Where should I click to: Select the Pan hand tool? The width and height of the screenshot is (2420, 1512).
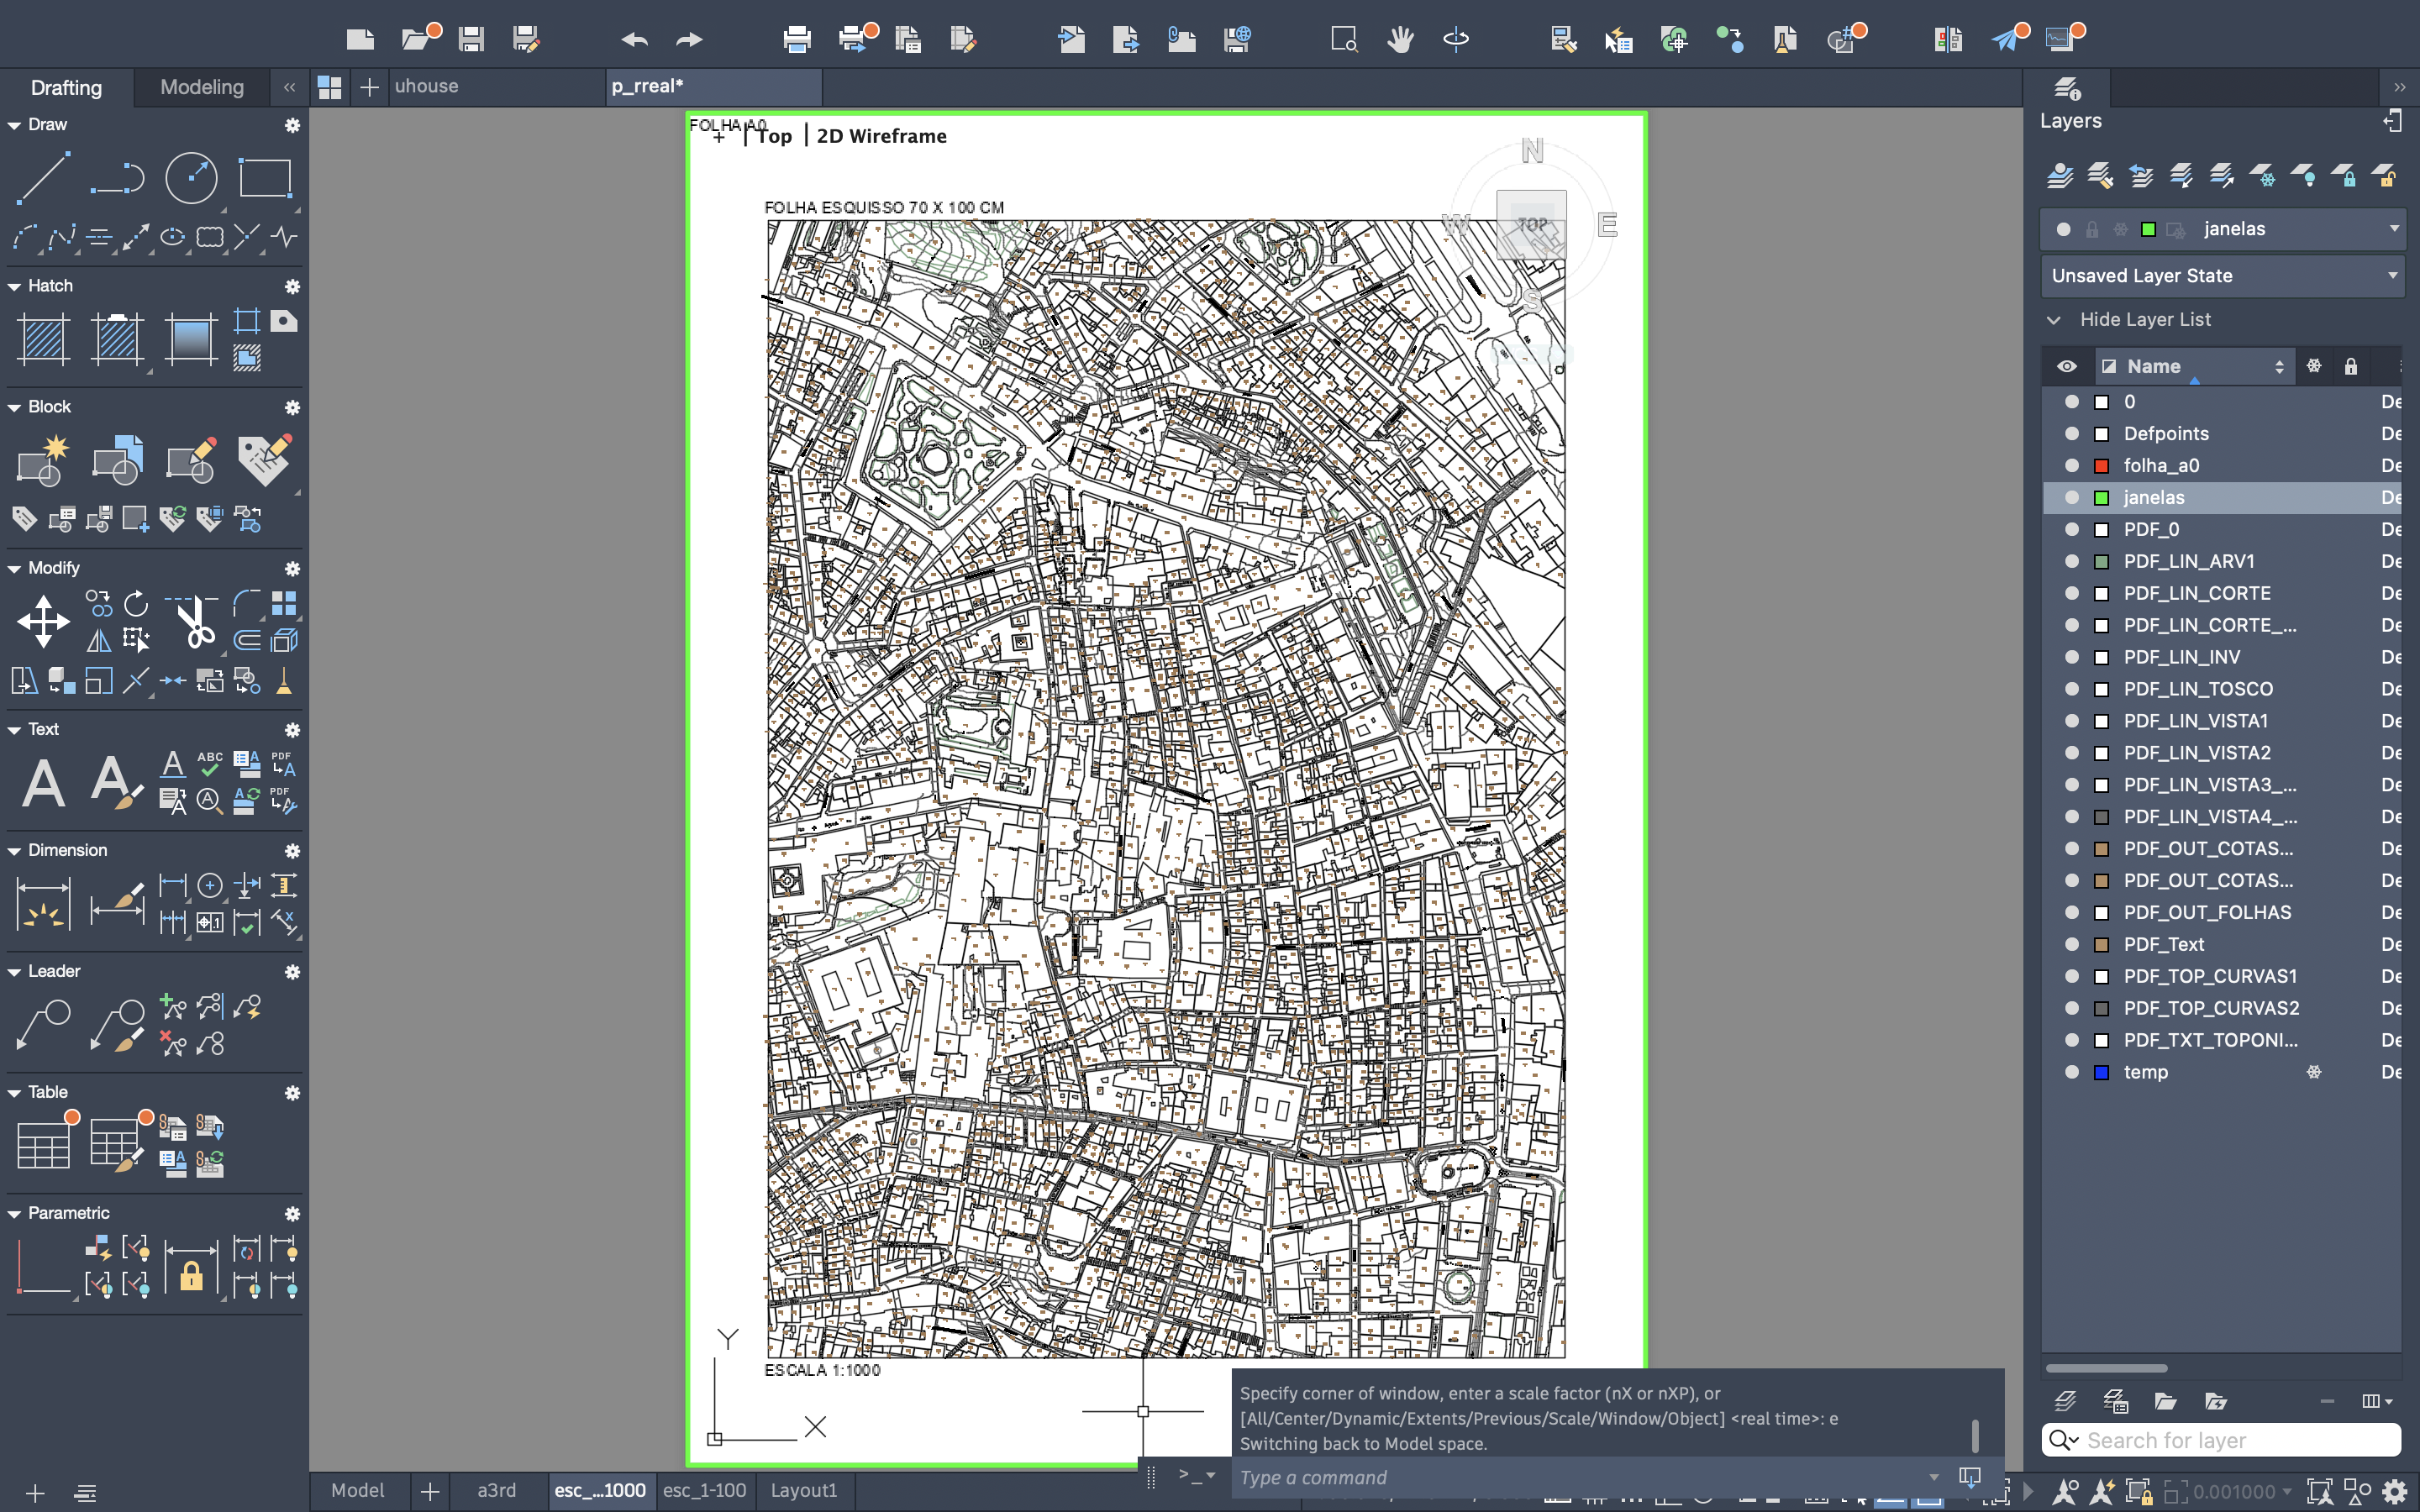pyautogui.click(x=1400, y=39)
